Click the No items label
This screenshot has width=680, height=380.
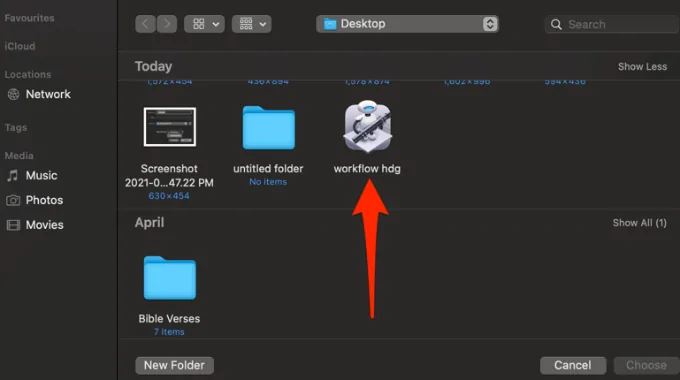point(268,182)
